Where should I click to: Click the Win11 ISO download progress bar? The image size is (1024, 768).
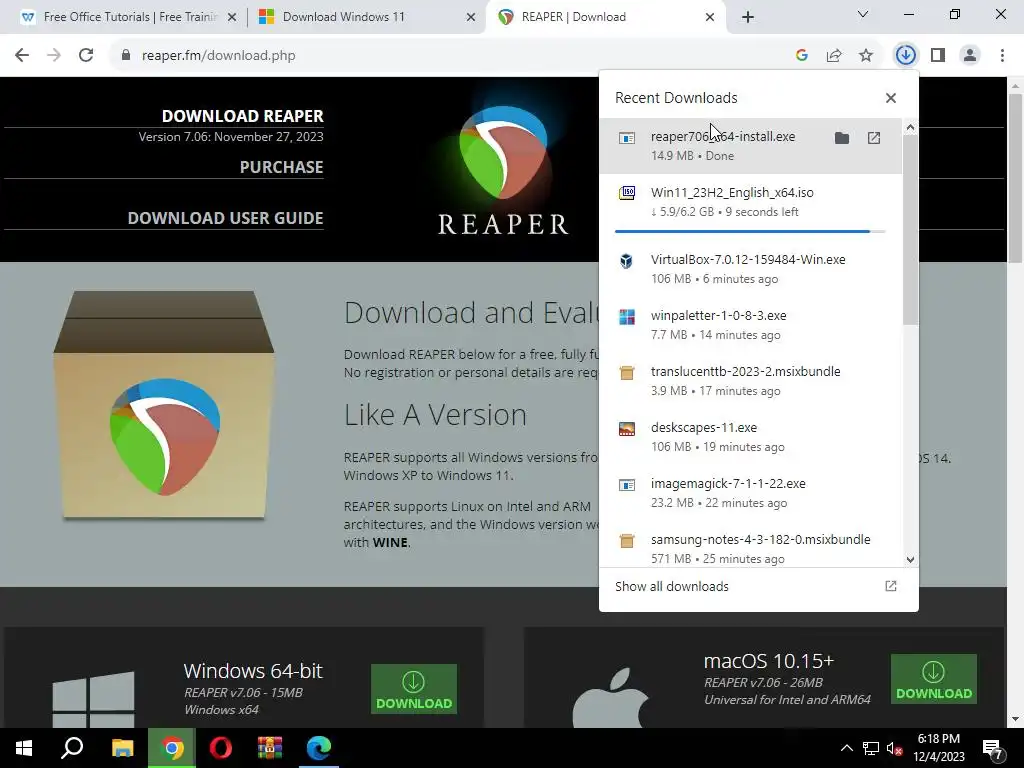[750, 231]
